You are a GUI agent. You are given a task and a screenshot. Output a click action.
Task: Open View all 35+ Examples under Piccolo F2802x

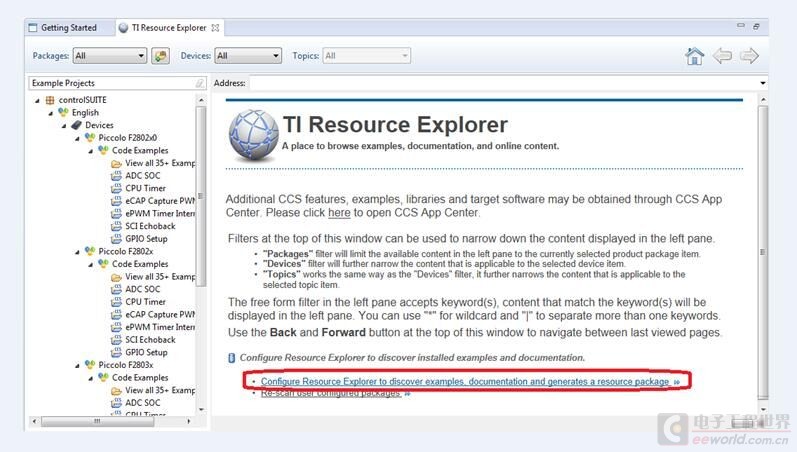pos(160,277)
